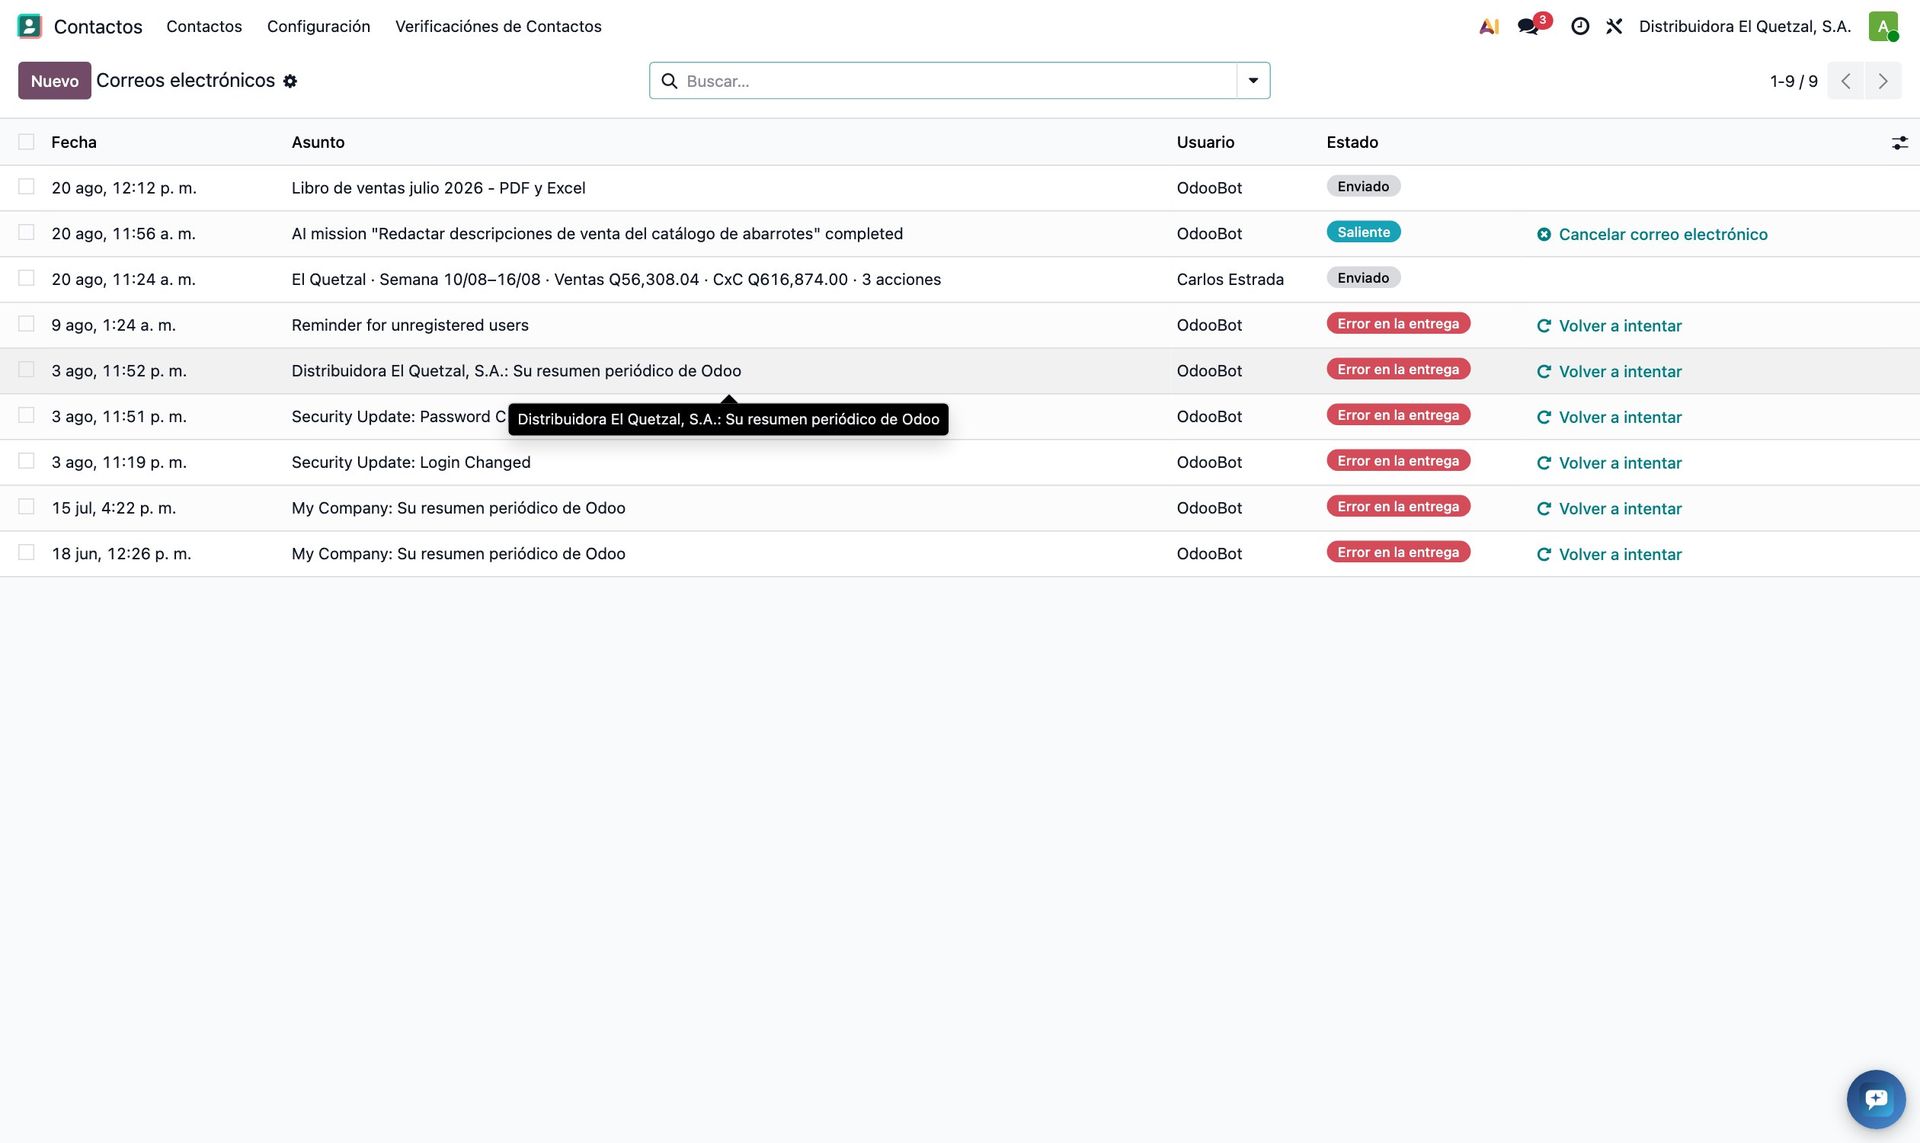Focus the Buscar search field
1920x1143 pixels.
click(958, 81)
